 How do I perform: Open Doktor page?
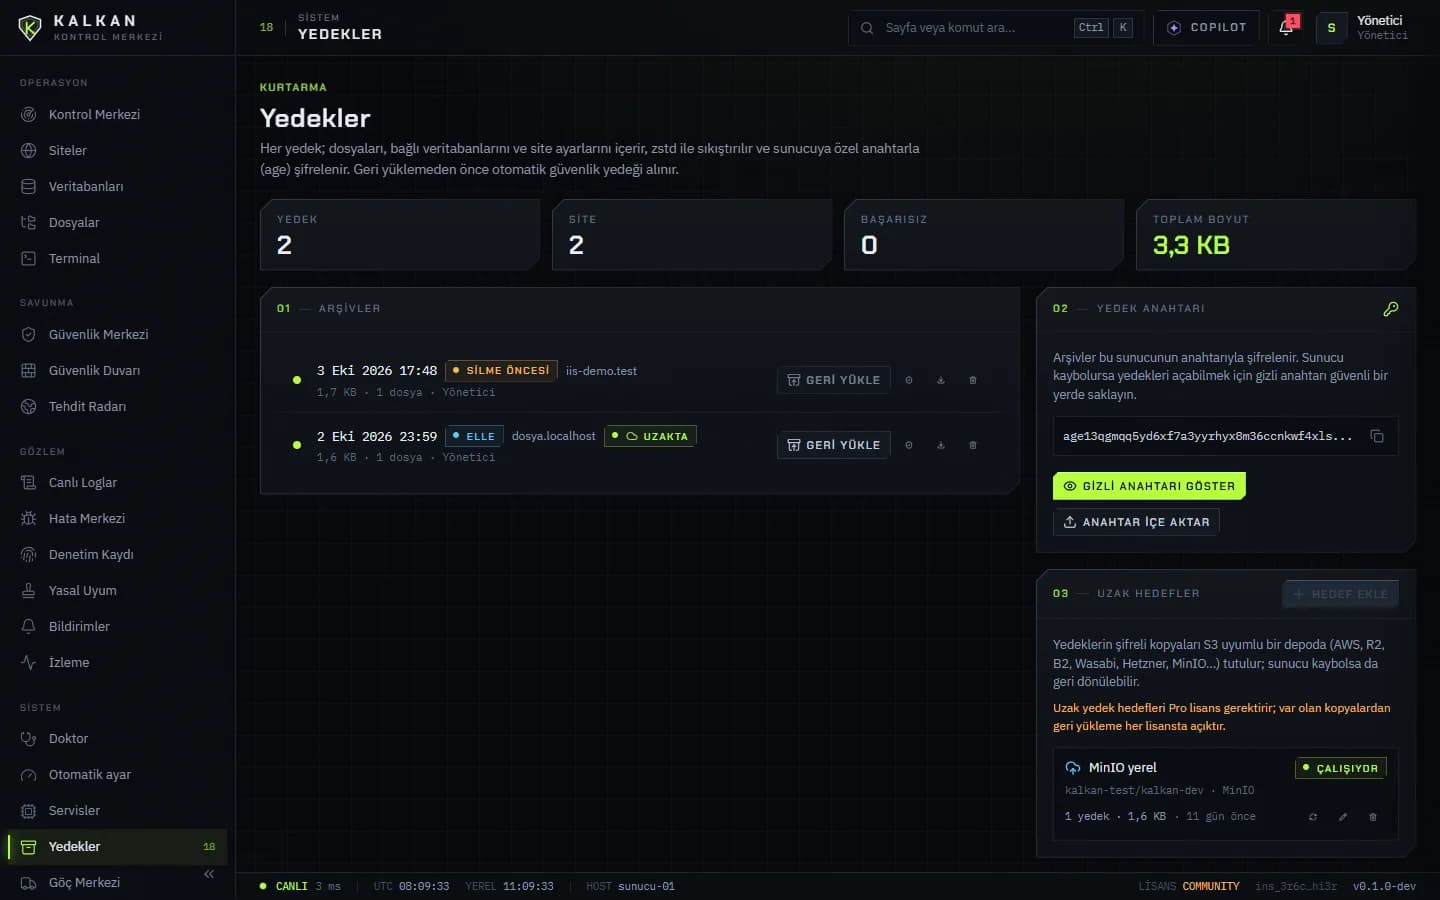coord(118,738)
